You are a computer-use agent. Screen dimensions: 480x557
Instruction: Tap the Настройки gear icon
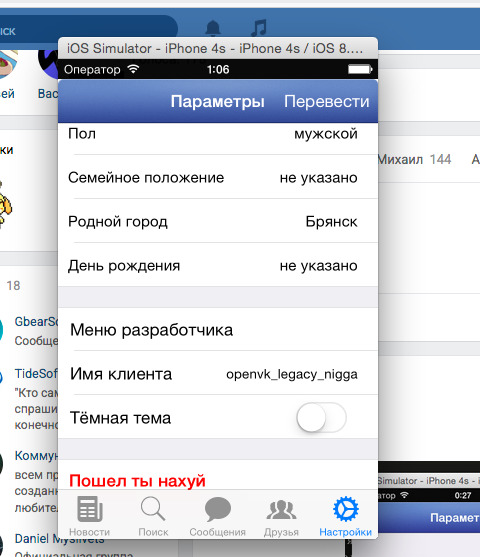point(346,509)
